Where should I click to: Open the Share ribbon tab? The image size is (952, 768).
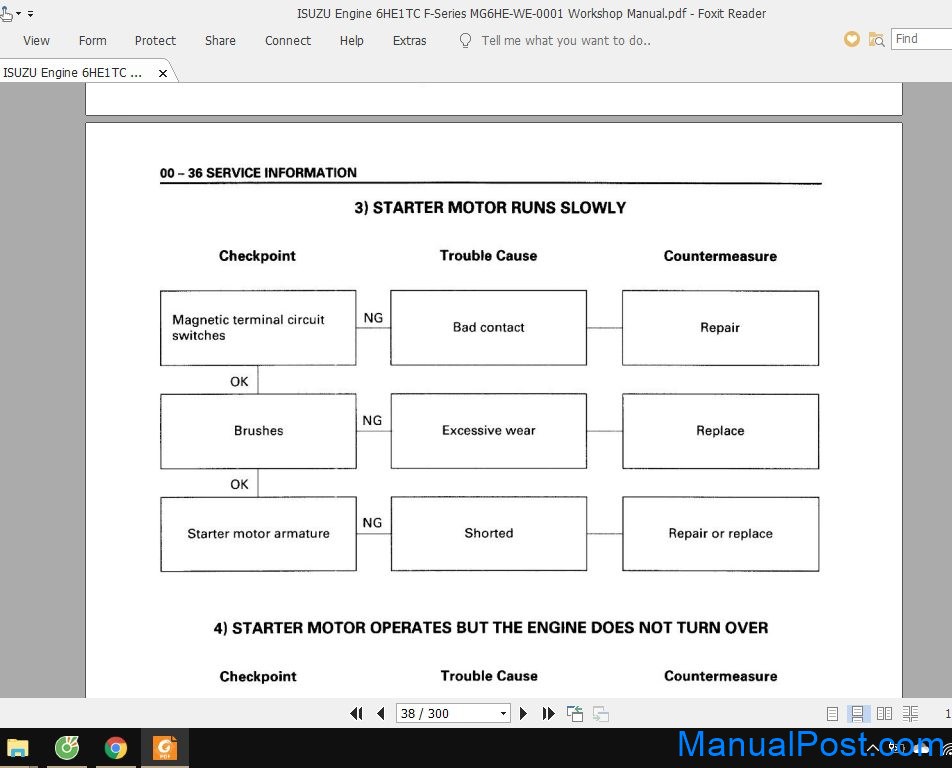pyautogui.click(x=220, y=41)
